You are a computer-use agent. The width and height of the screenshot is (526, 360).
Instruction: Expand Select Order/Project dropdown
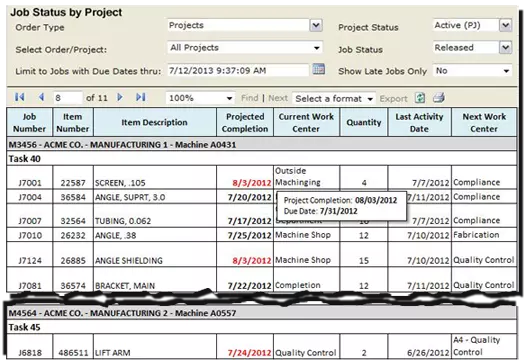point(316,48)
